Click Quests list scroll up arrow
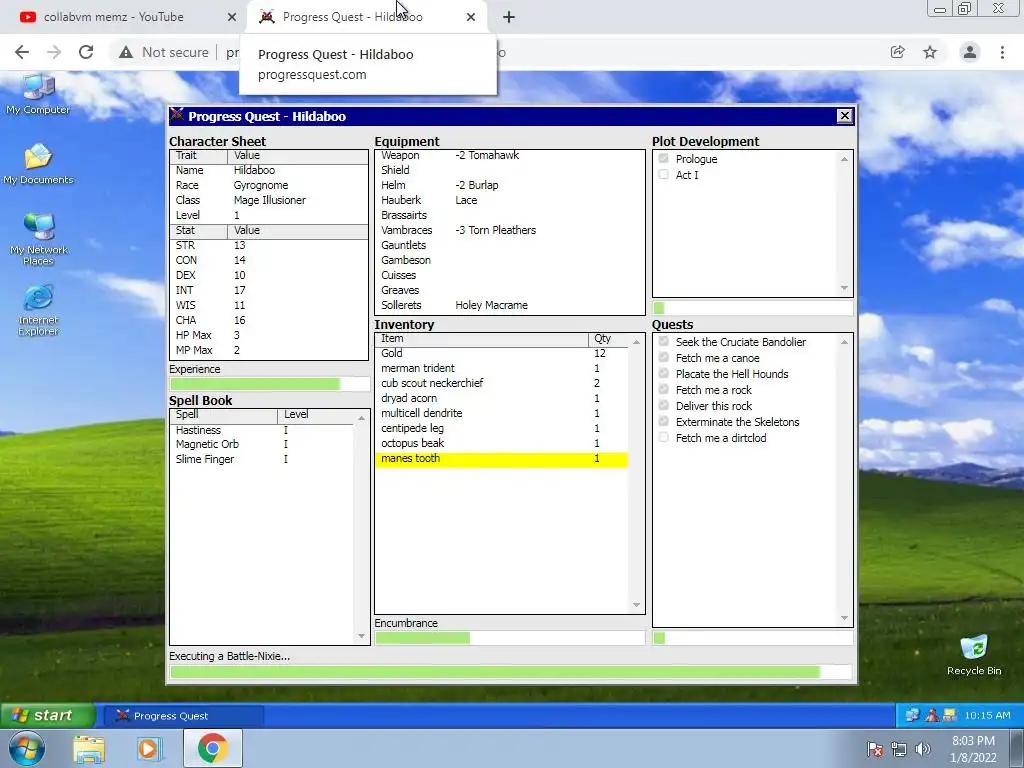 tap(844, 342)
